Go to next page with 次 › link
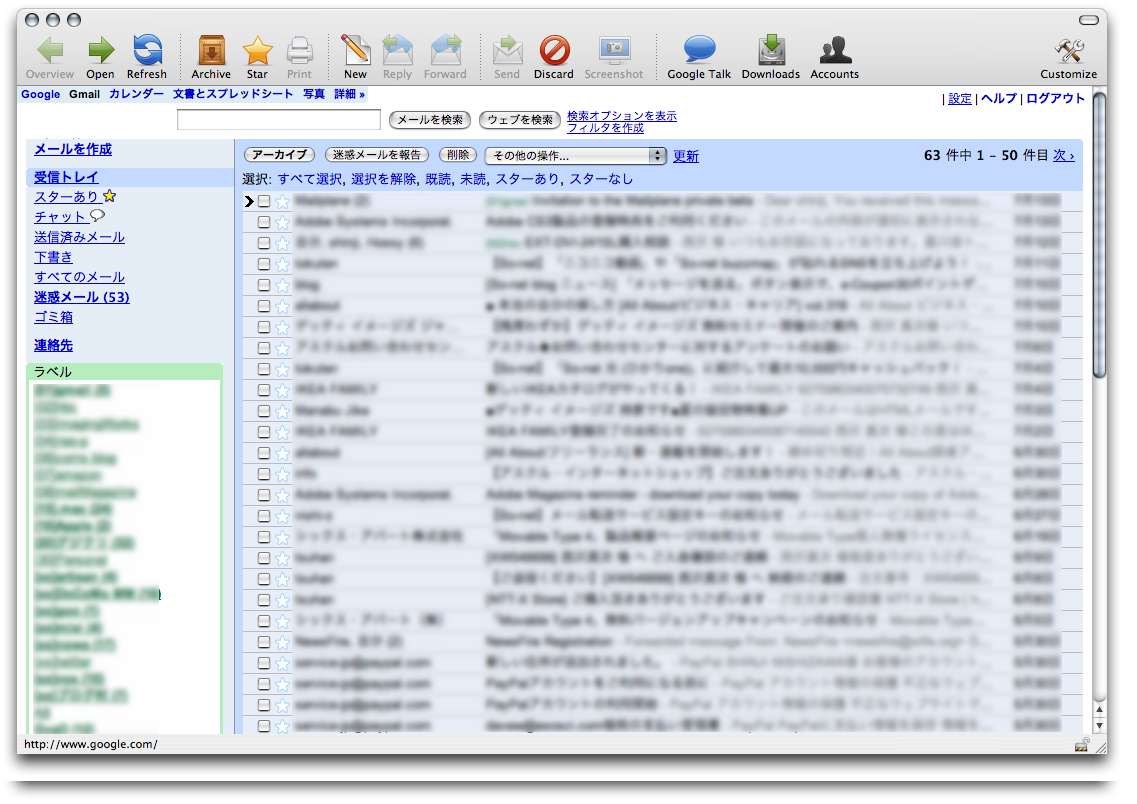 [x=1063, y=156]
